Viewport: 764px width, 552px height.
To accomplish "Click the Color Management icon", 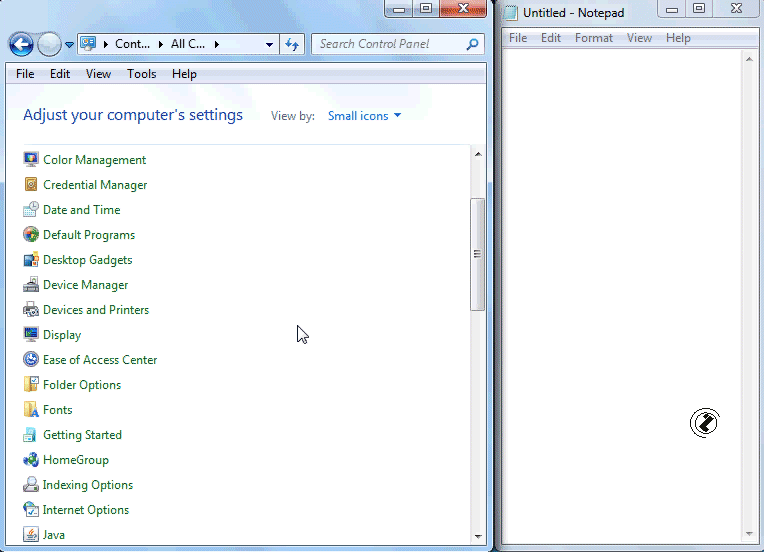I will click(x=31, y=160).
